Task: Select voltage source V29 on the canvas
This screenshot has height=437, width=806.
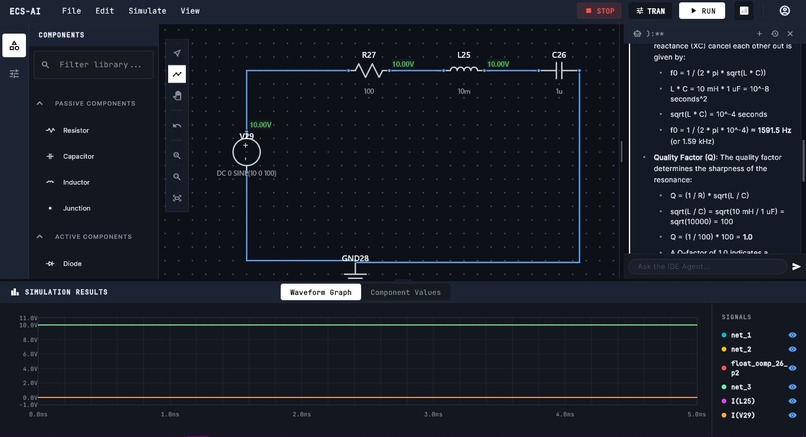Action: [x=246, y=152]
